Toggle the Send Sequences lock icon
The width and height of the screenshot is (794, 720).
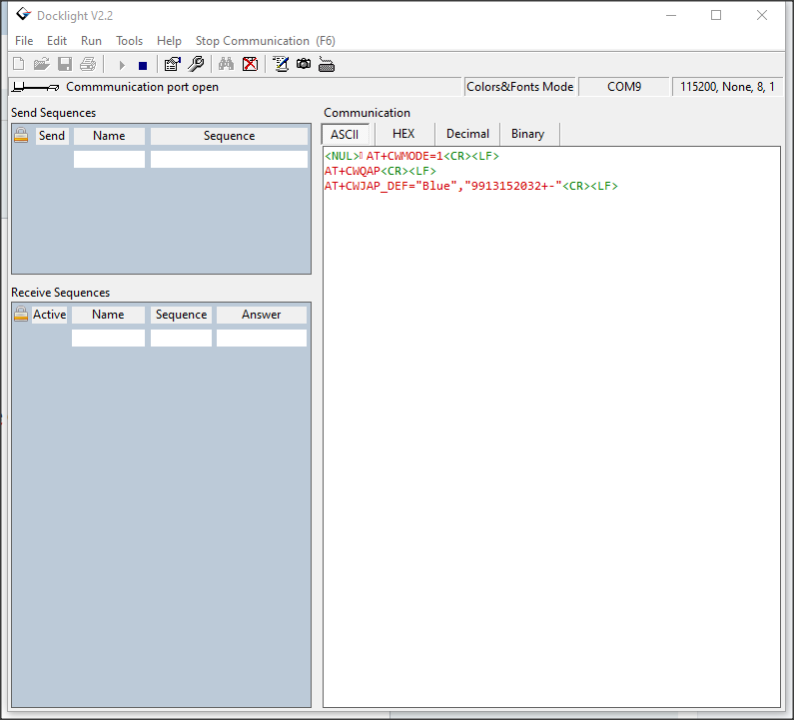(21, 135)
